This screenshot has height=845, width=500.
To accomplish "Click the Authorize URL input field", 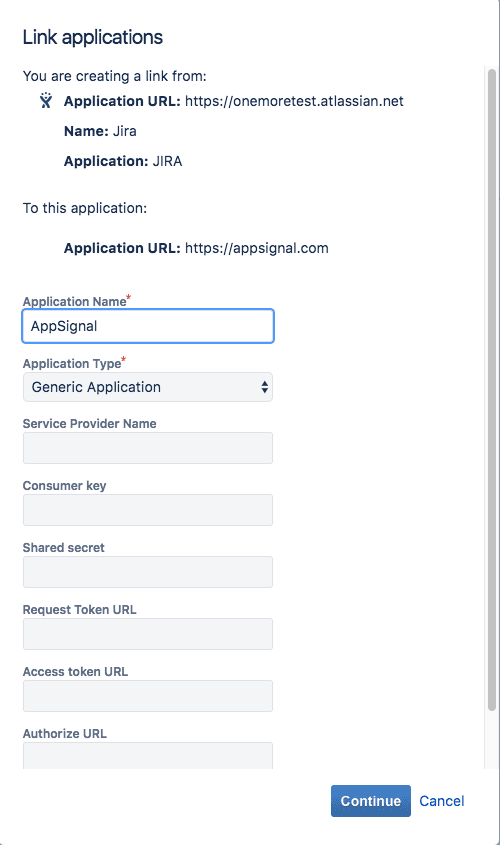I will [148, 756].
